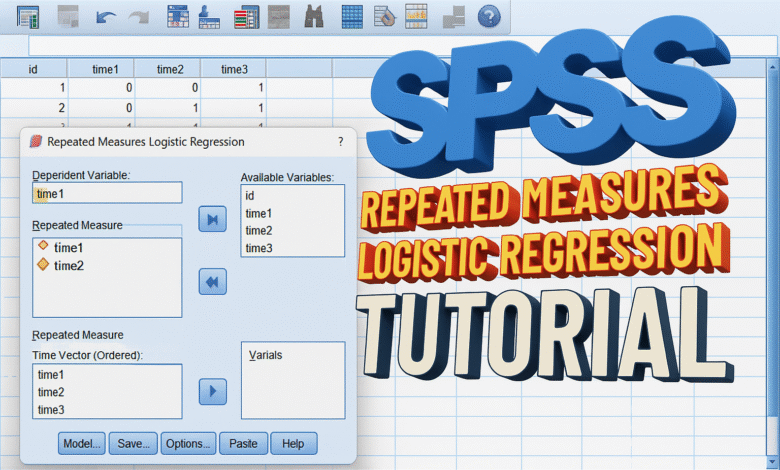Click the grayed-out second toolbar icon
The height and width of the screenshot is (470, 780).
coord(68,16)
